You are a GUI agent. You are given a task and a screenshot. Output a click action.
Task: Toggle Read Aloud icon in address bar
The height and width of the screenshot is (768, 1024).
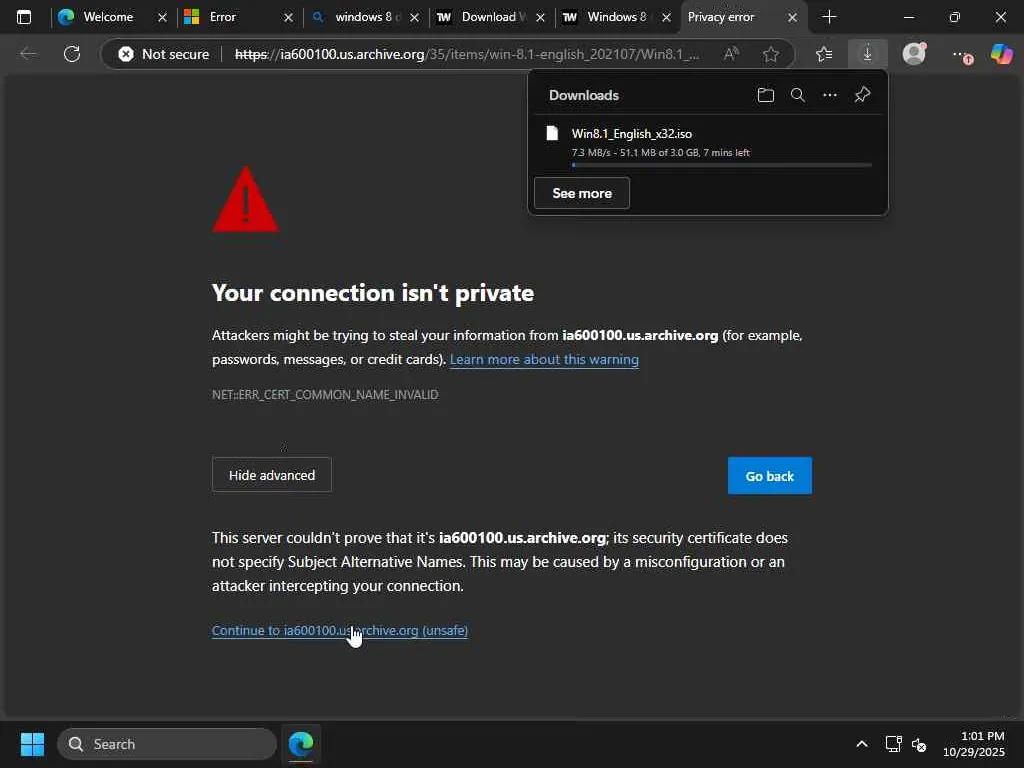(731, 54)
